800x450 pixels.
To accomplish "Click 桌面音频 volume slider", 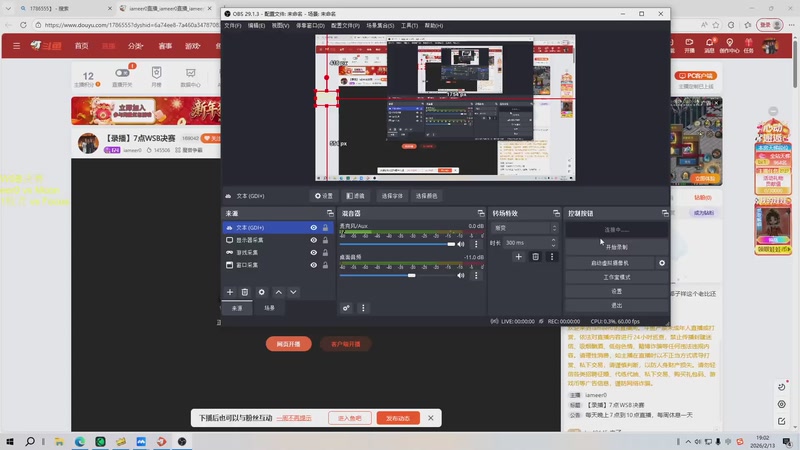I will pos(397,276).
